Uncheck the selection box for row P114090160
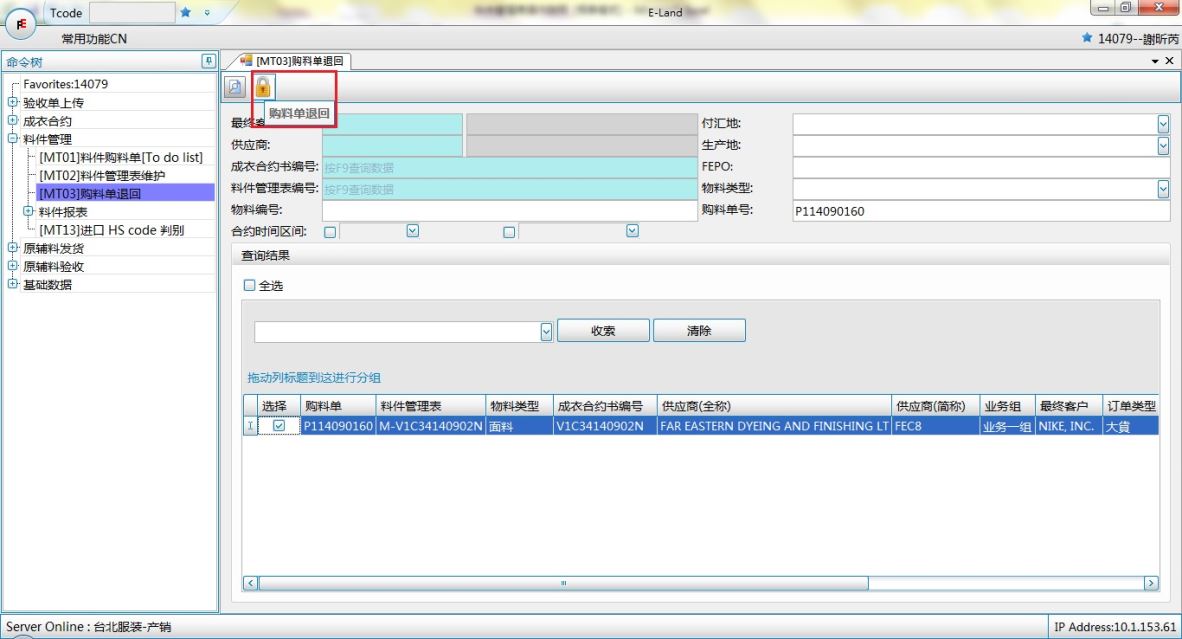1182x639 pixels. click(x=279, y=426)
